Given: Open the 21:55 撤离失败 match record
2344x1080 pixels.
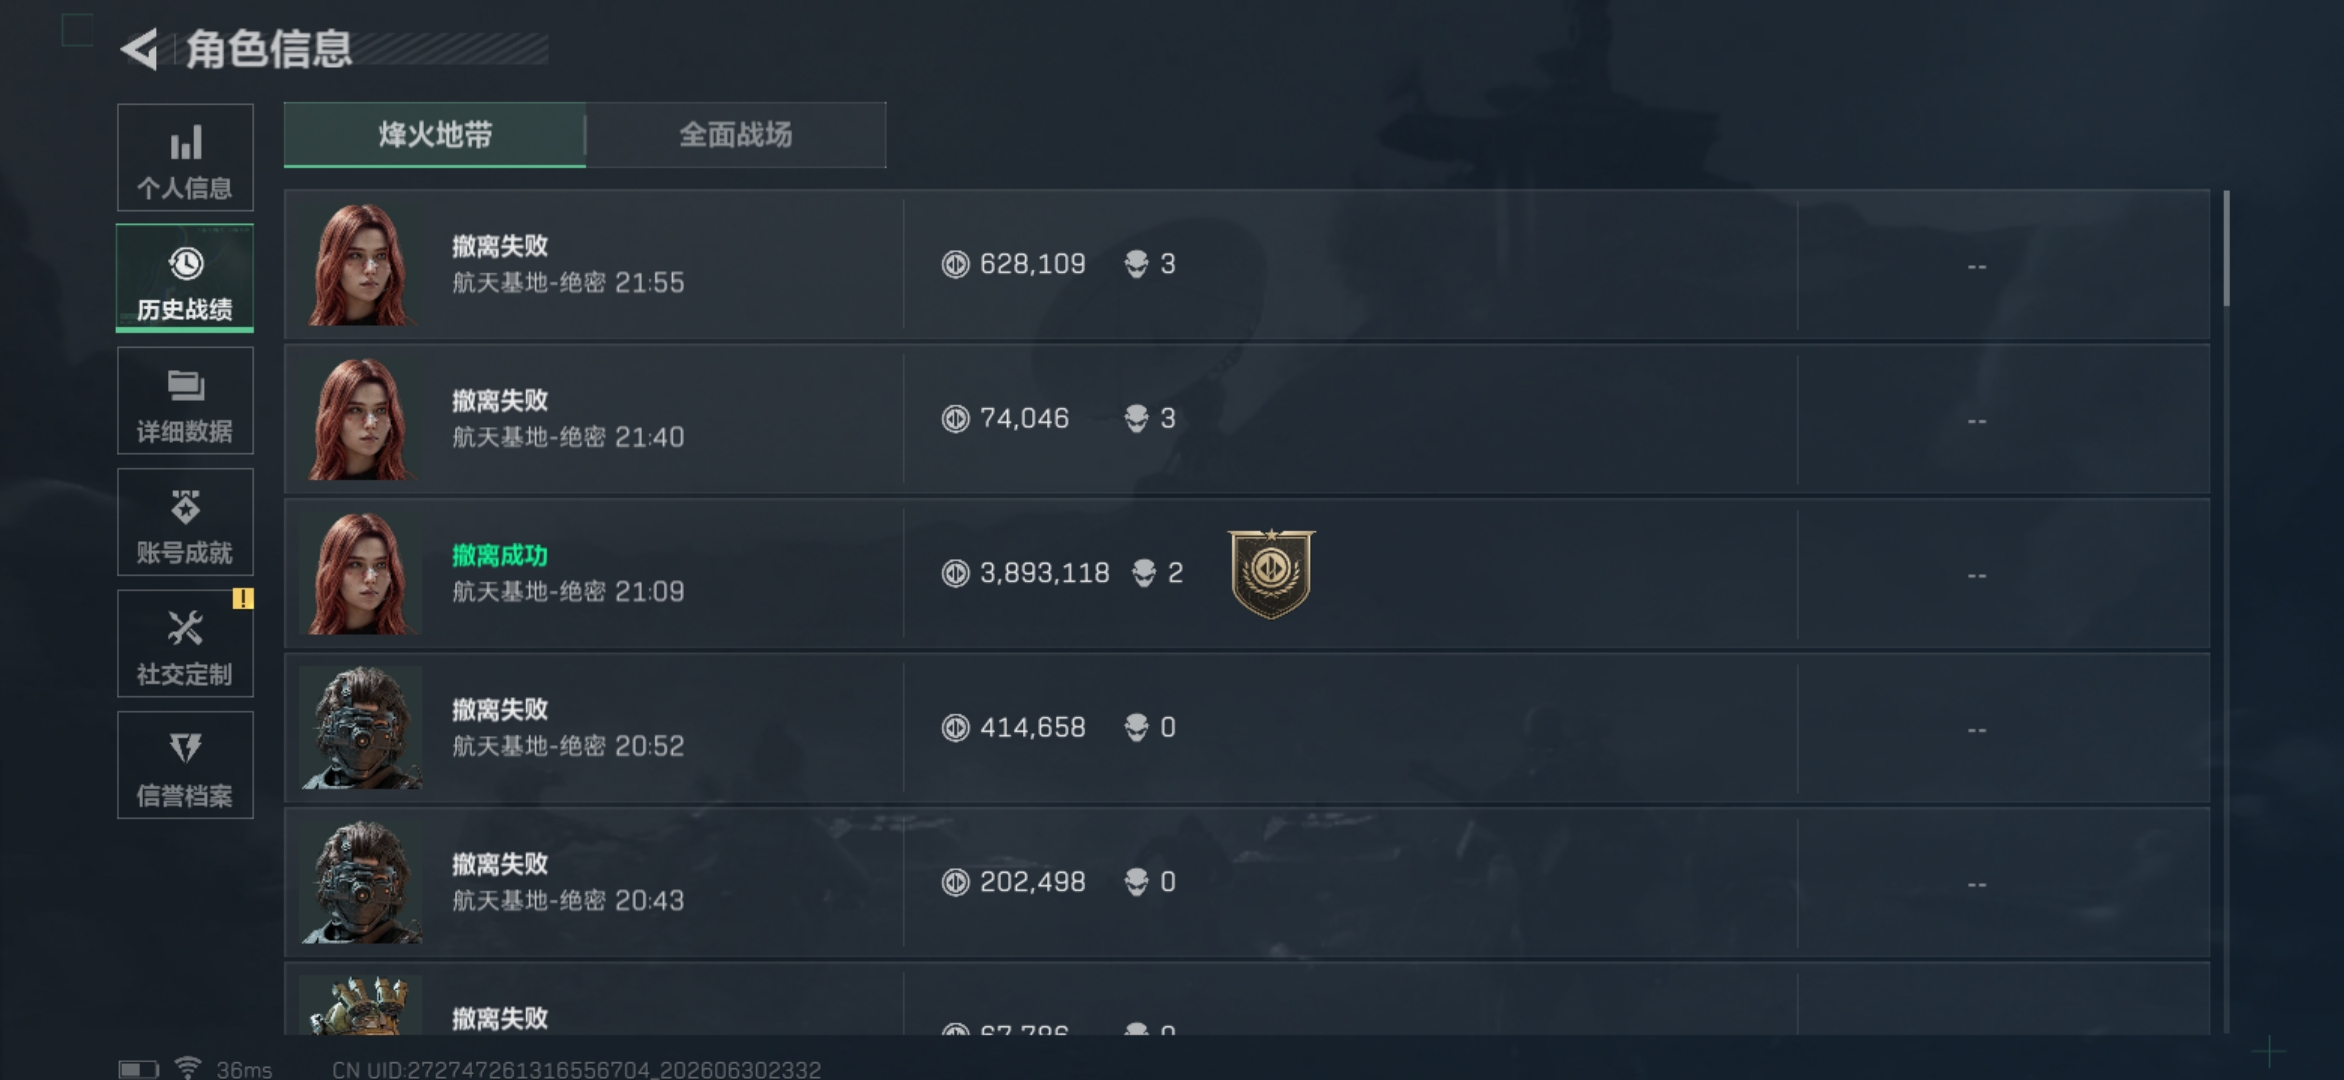Looking at the screenshot, I should click(x=1247, y=265).
